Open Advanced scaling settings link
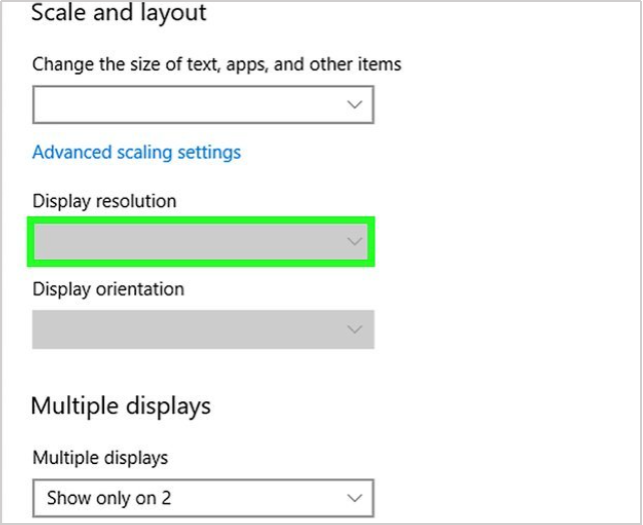643x525 pixels. (136, 152)
